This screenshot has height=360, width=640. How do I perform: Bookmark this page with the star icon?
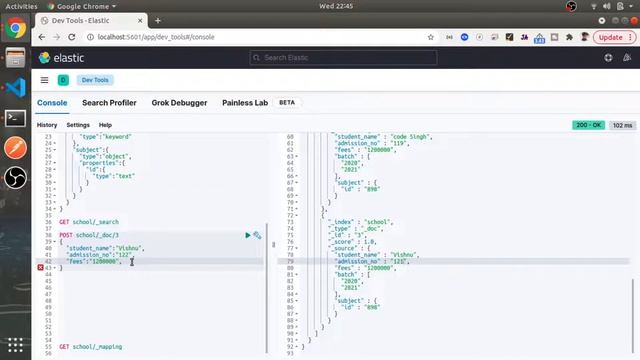(431, 37)
